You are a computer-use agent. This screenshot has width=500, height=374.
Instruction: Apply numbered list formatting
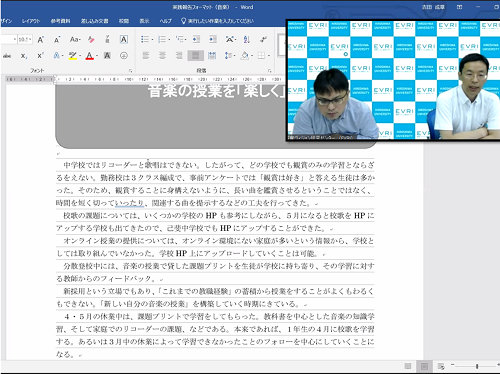(x=162, y=39)
